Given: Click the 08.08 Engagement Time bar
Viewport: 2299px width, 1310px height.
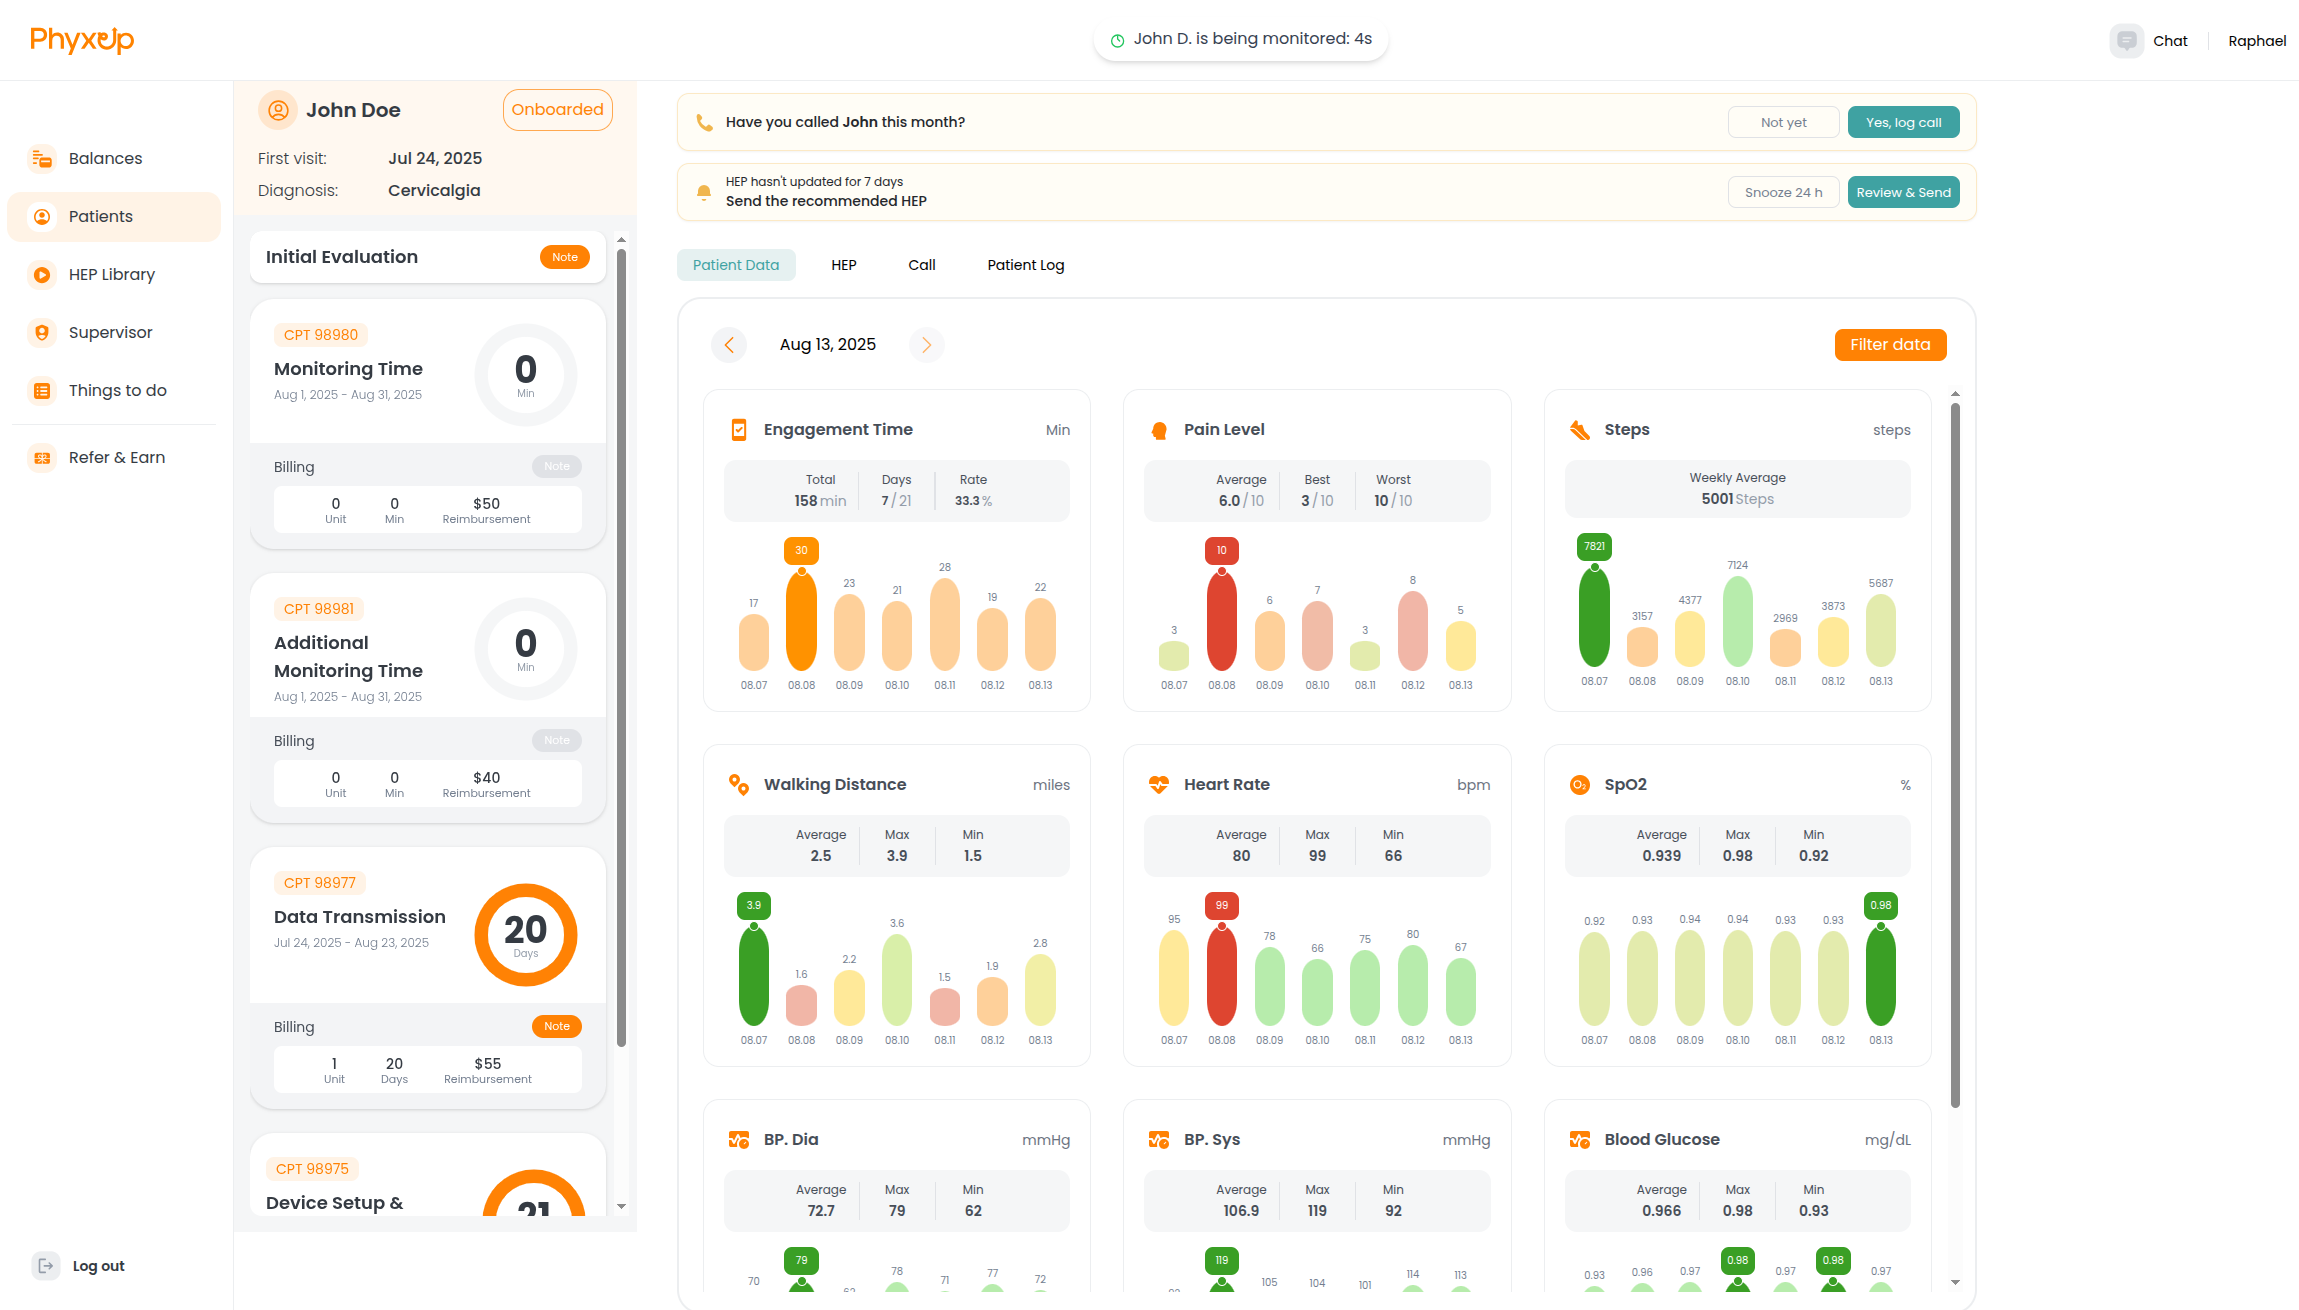Looking at the screenshot, I should point(801,619).
